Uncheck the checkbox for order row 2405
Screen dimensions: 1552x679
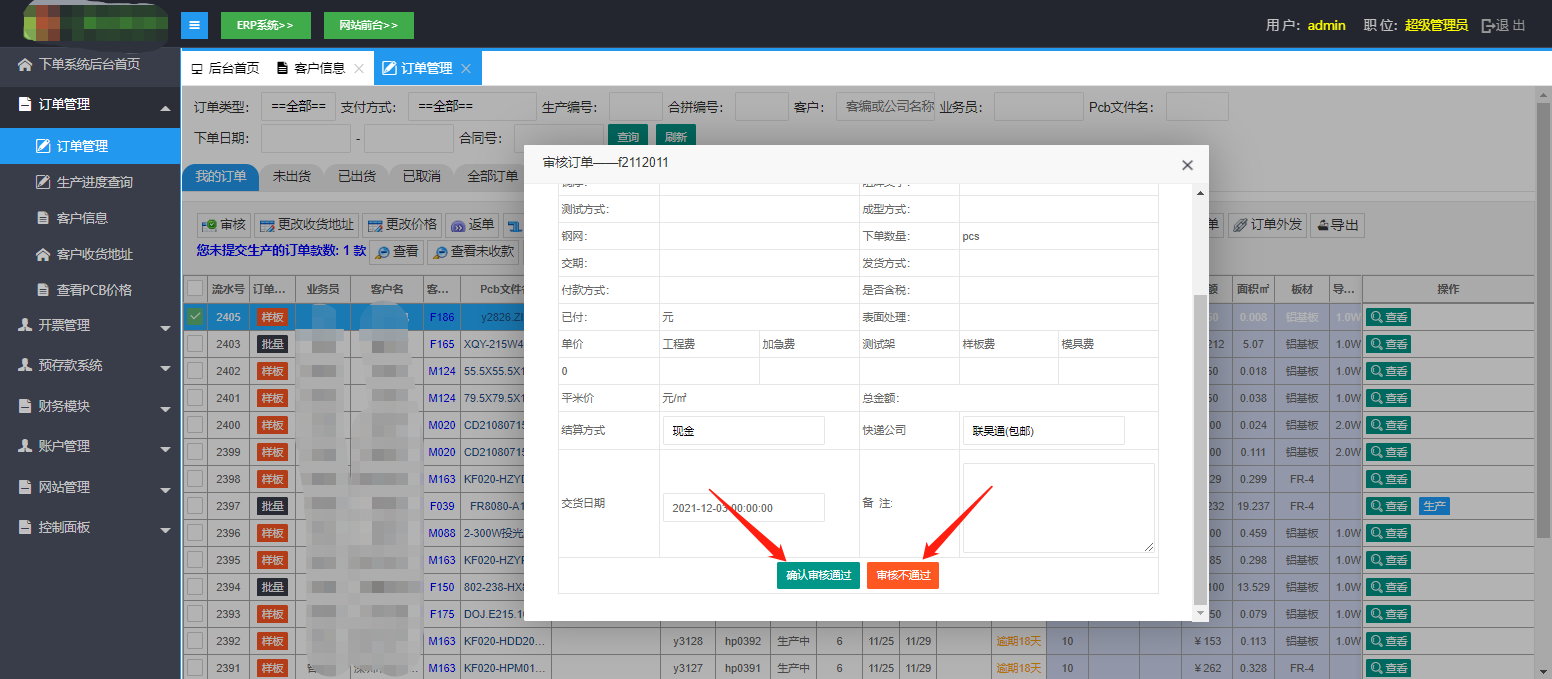(x=195, y=317)
